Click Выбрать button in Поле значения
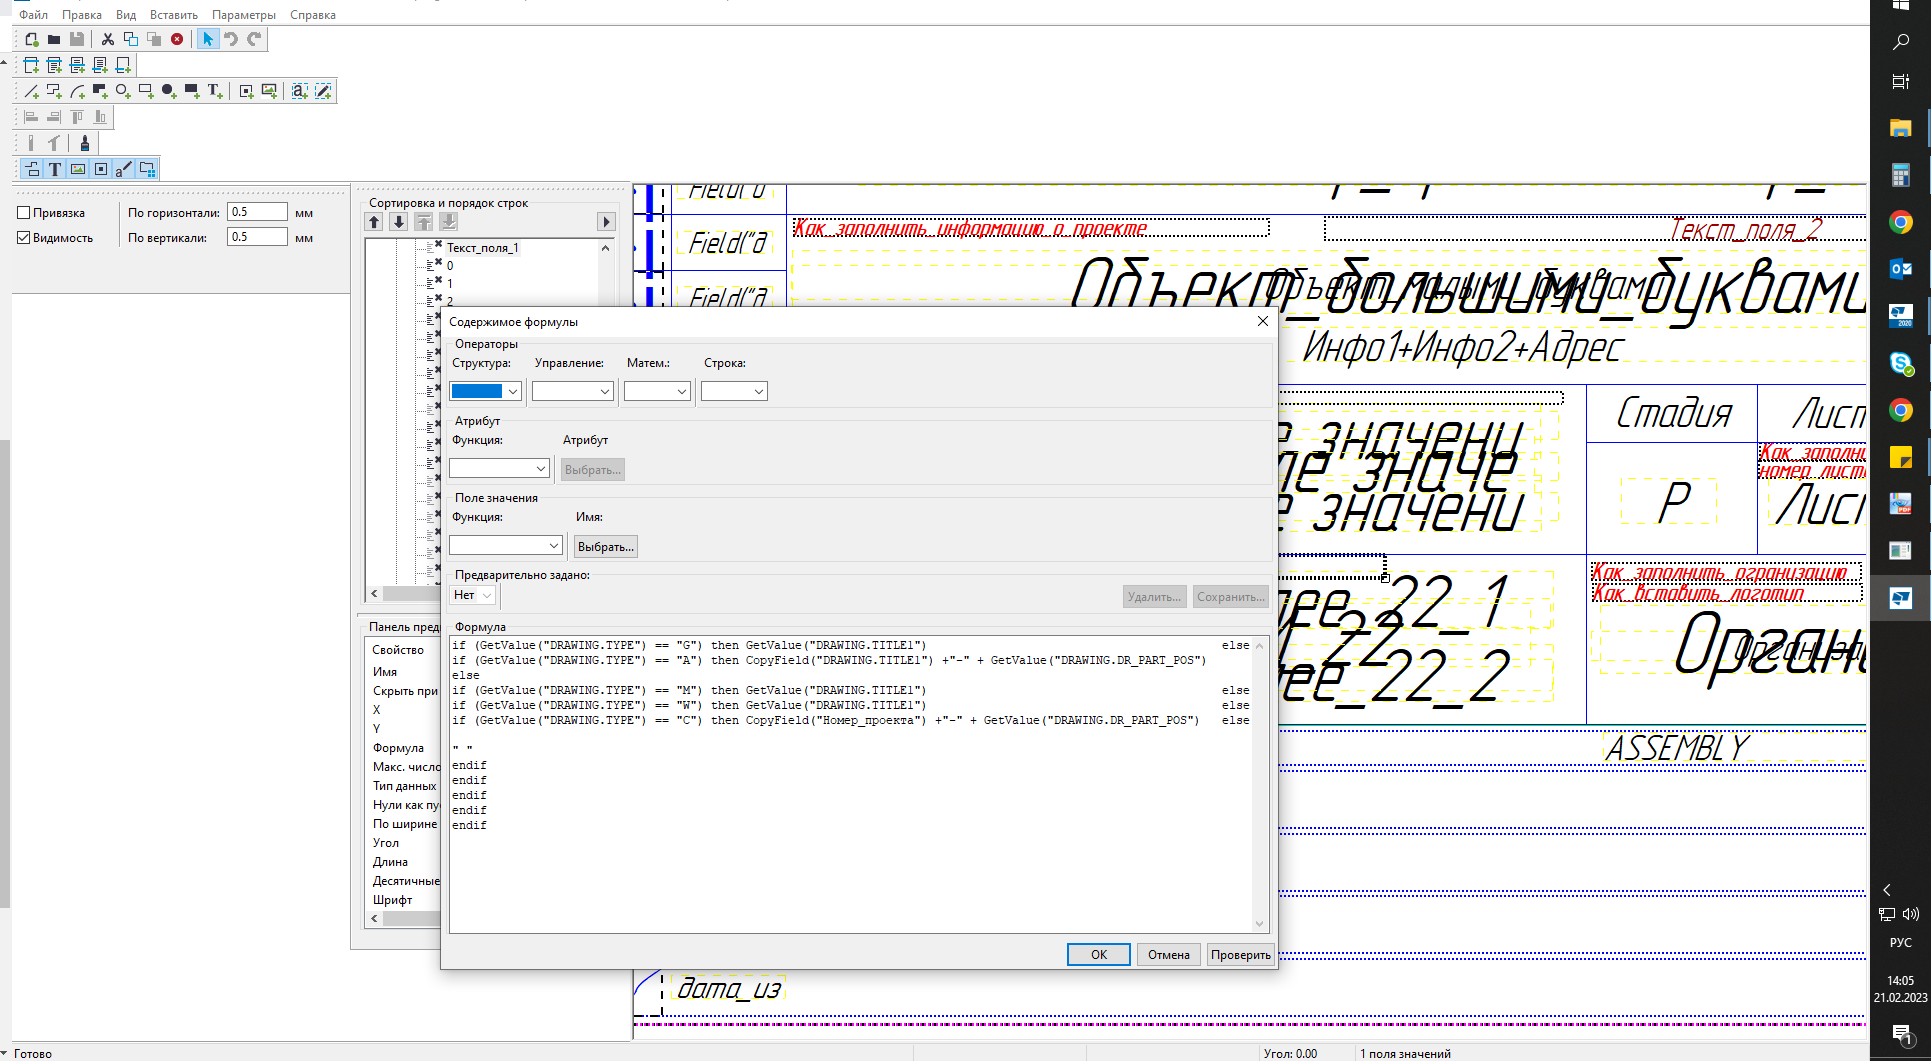Screen dimensions: 1931x1061 click(x=605, y=547)
